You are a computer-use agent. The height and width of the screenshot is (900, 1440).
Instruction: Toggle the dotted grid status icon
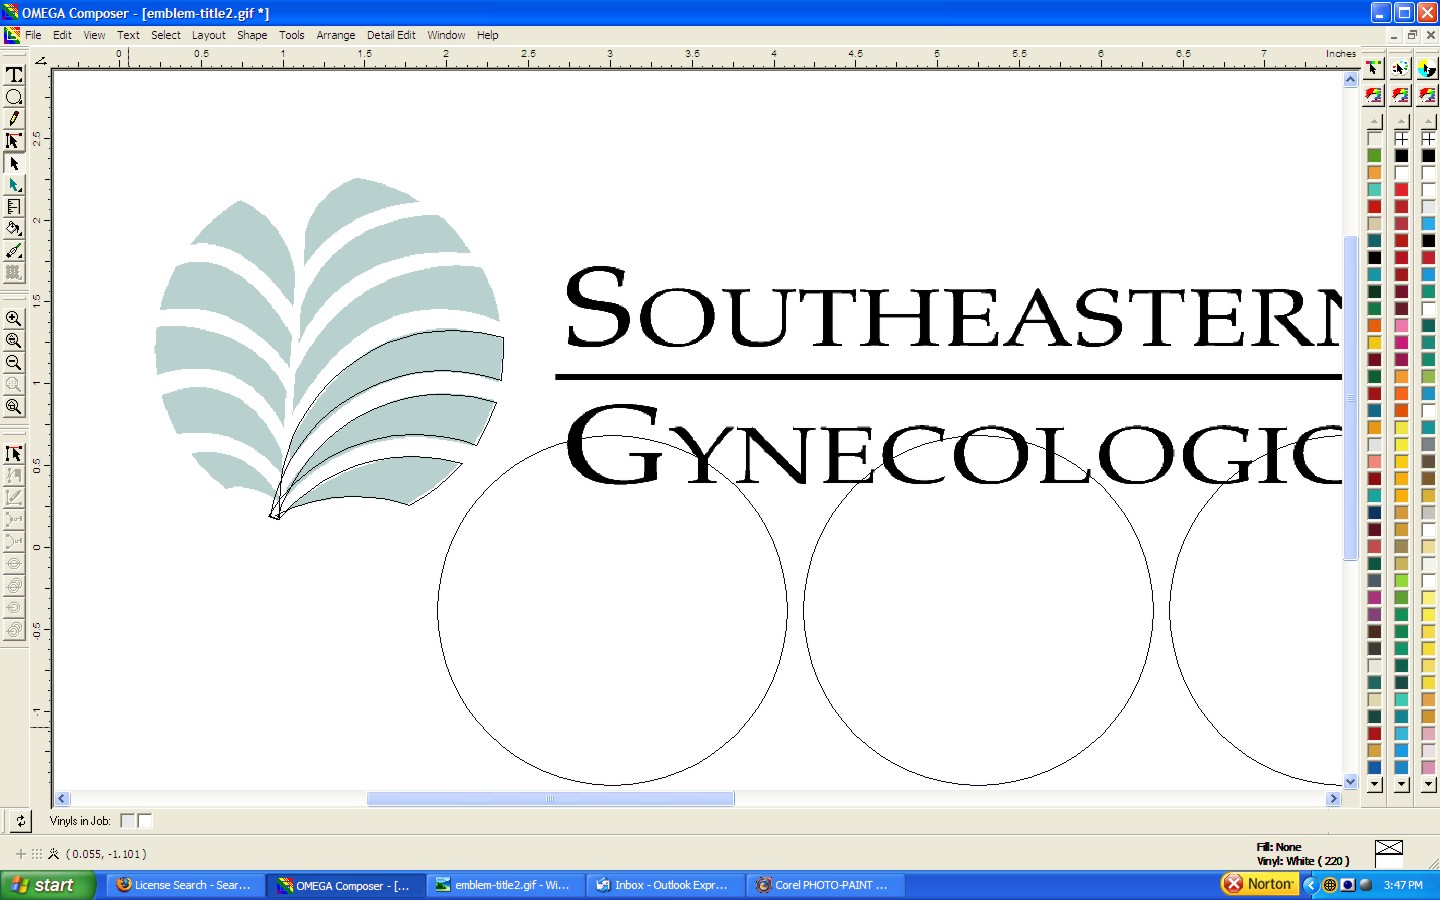coord(37,854)
